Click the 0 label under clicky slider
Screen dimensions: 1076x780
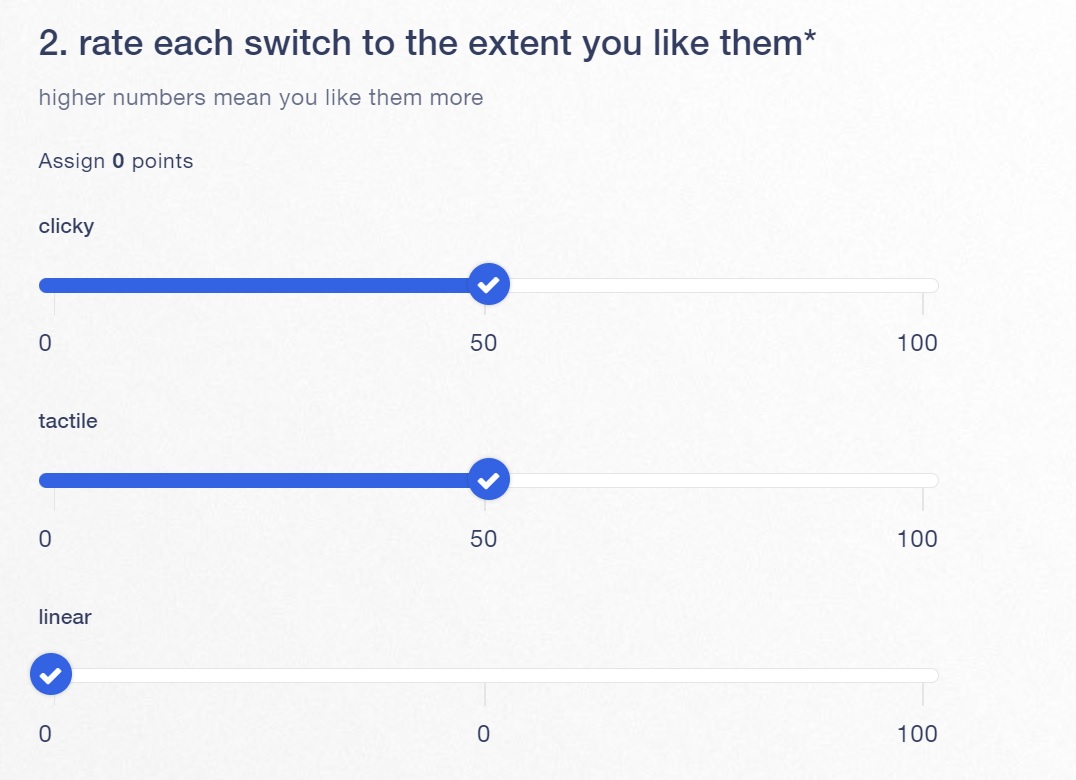click(x=45, y=343)
